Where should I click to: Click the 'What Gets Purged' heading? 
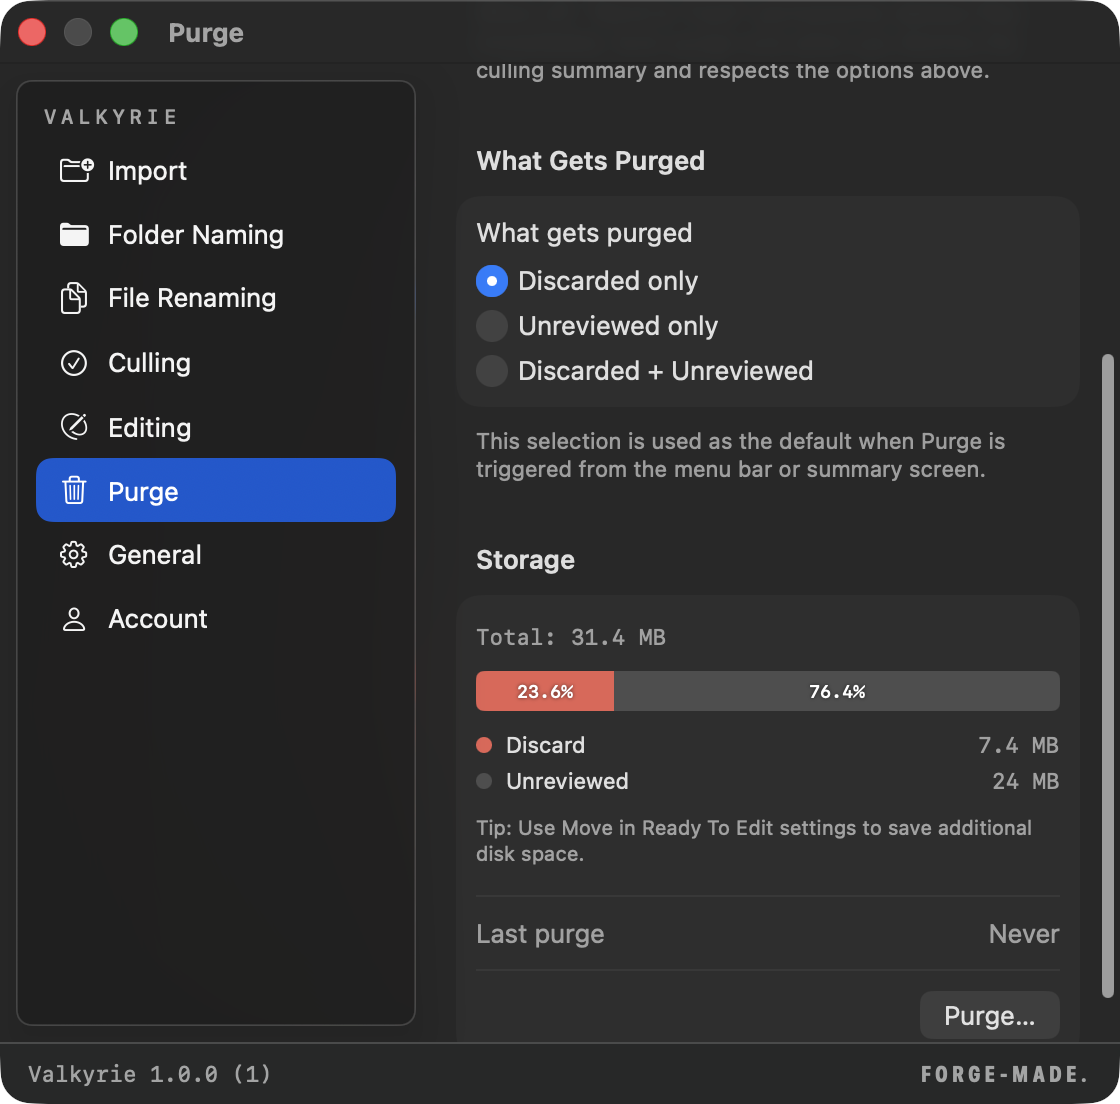tap(591, 161)
